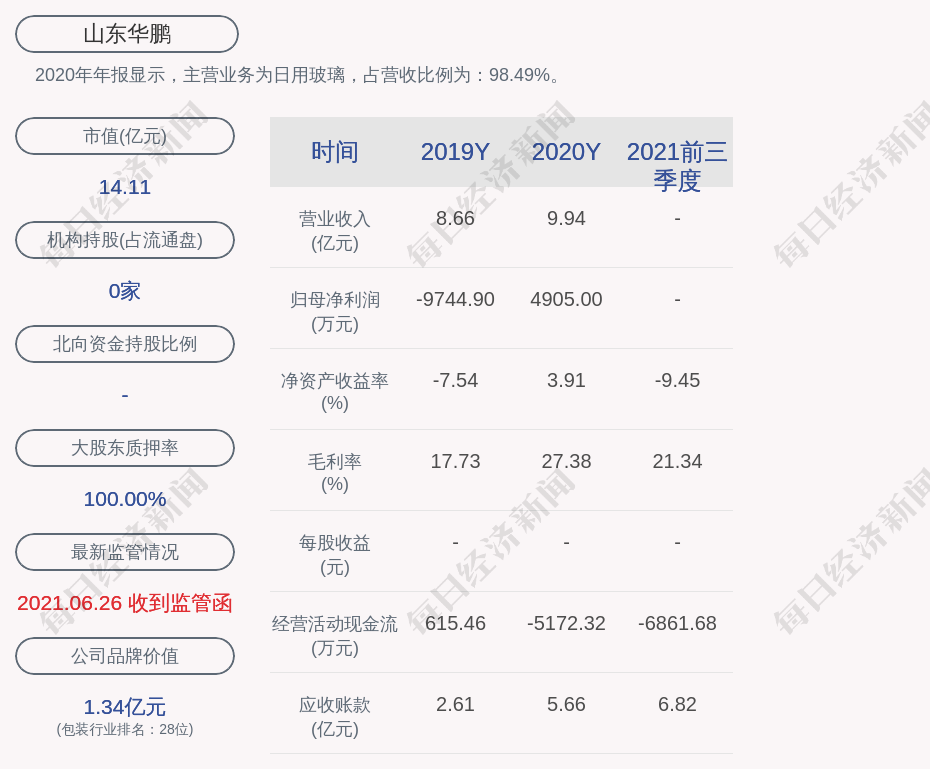Click the 净资产收益率(%) row label
Image resolution: width=930 pixels, height=769 pixels.
[335, 392]
